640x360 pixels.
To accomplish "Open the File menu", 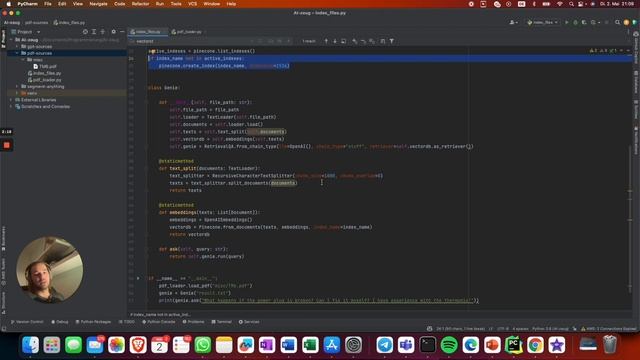I will click(x=48, y=4).
